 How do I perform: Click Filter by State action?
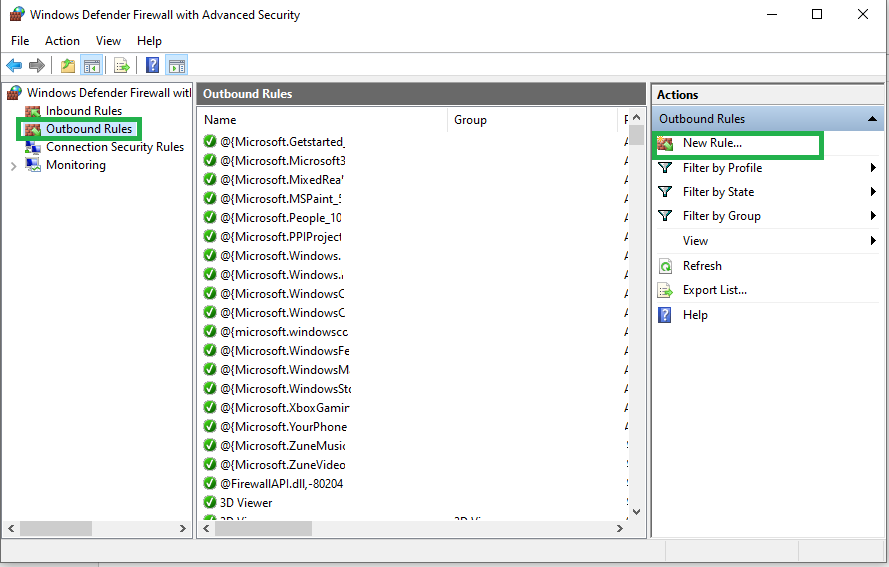(718, 192)
